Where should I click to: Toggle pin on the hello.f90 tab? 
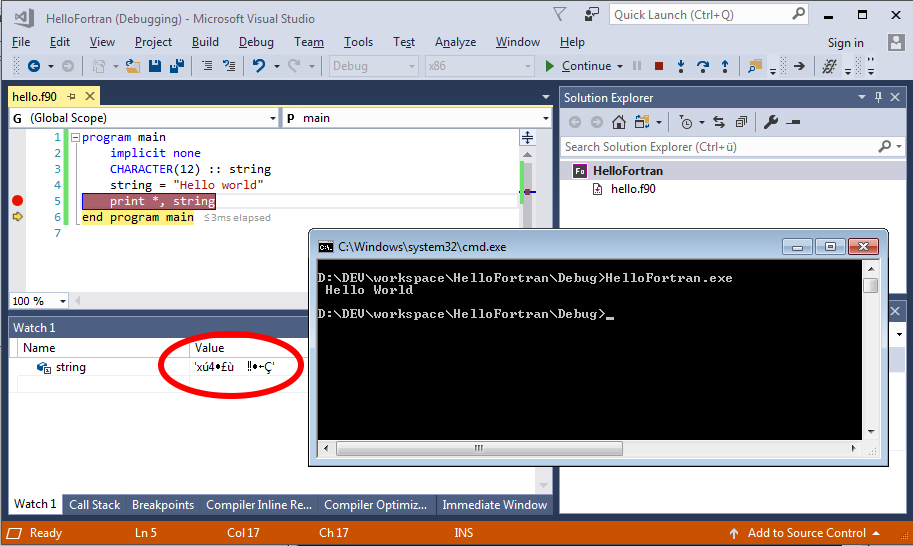(72, 97)
